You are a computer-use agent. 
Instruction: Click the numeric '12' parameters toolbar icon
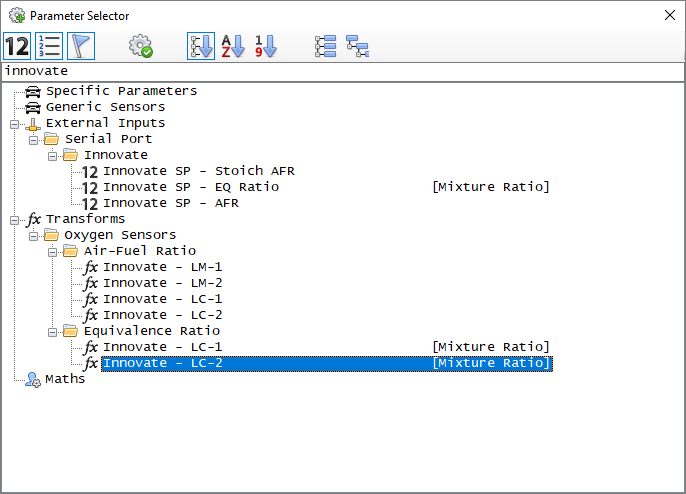click(x=17, y=46)
